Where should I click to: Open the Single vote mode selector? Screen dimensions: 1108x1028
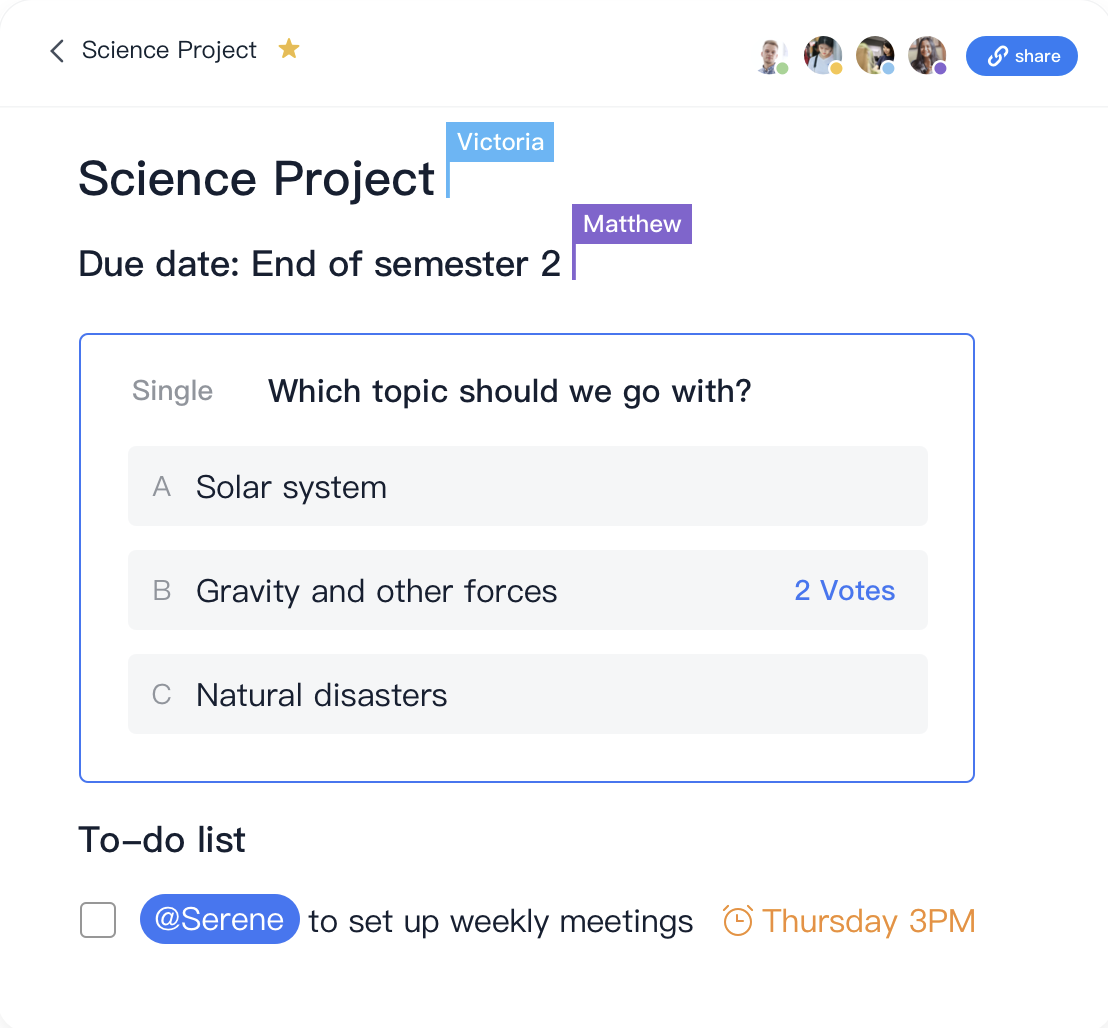[172, 391]
